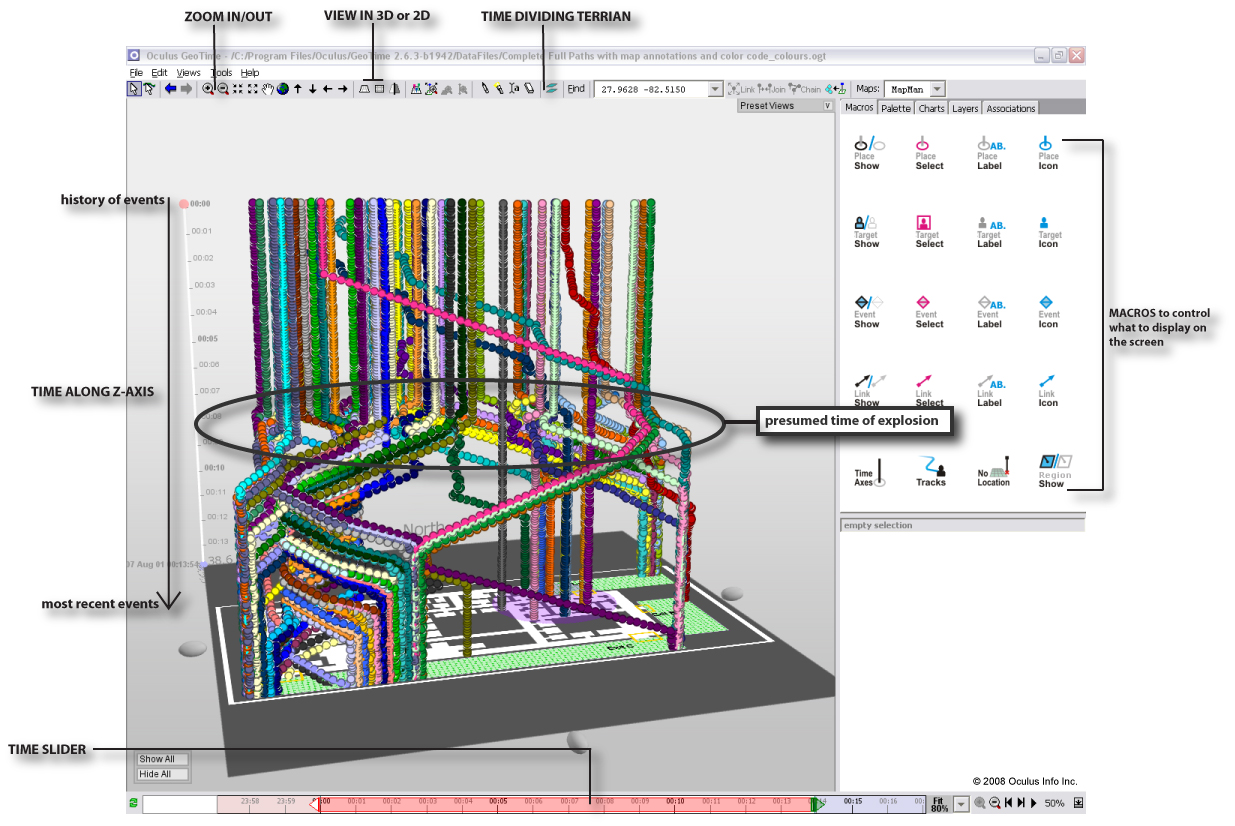The height and width of the screenshot is (826, 1235).
Task: Click the gray forward arrow
Action: click(x=186, y=88)
